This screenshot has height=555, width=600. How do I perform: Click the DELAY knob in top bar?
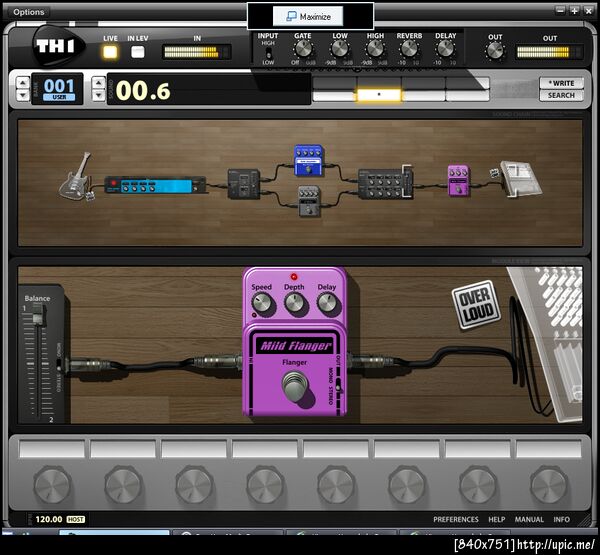click(445, 49)
